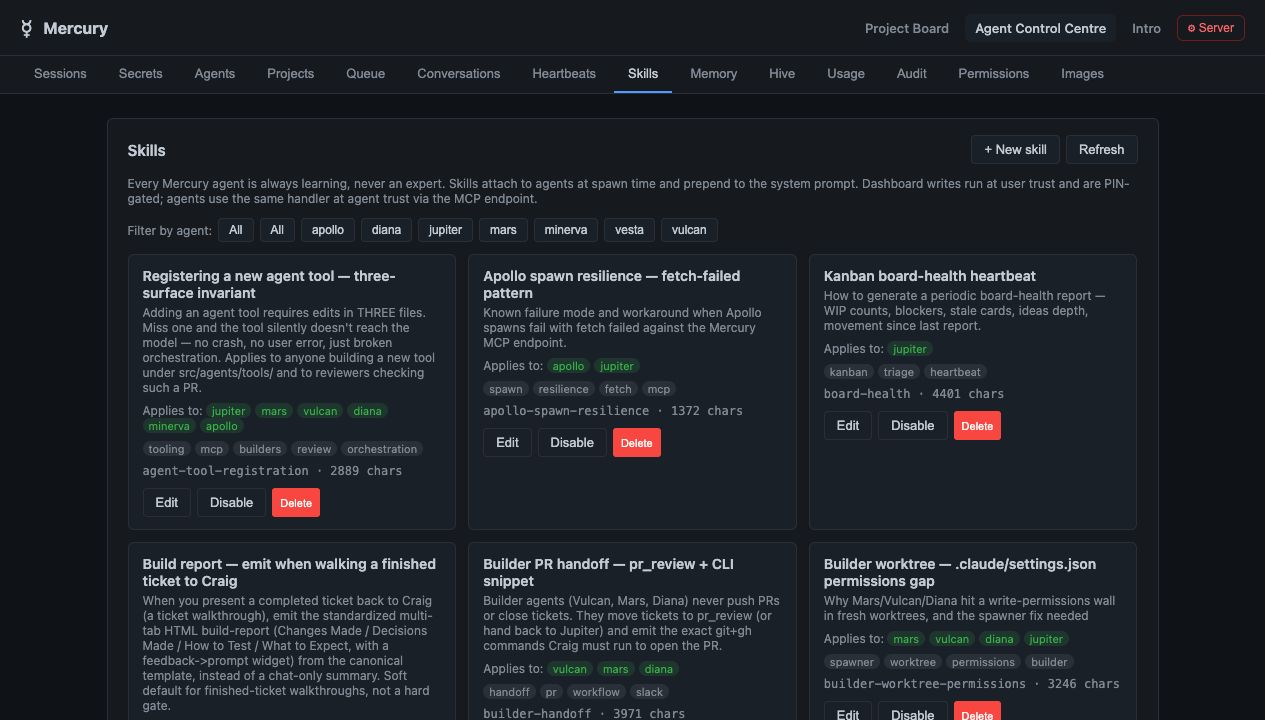The height and width of the screenshot is (720, 1265).
Task: Filter skills by agent diana
Action: click(386, 230)
